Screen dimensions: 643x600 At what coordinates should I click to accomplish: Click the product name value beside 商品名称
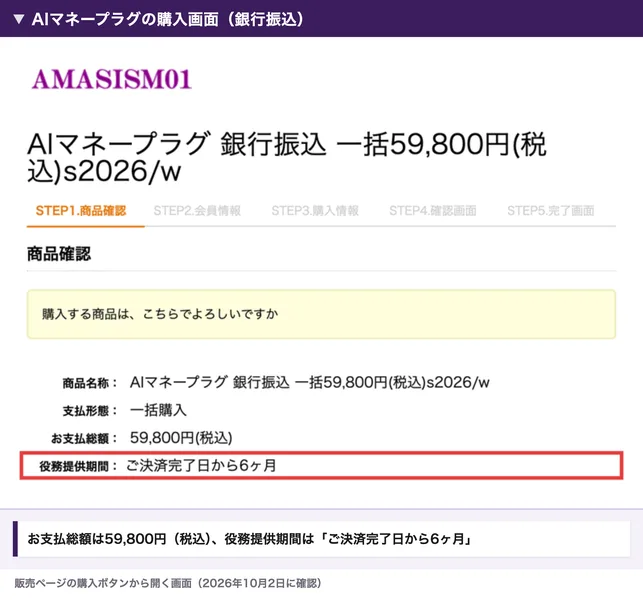click(x=310, y=382)
